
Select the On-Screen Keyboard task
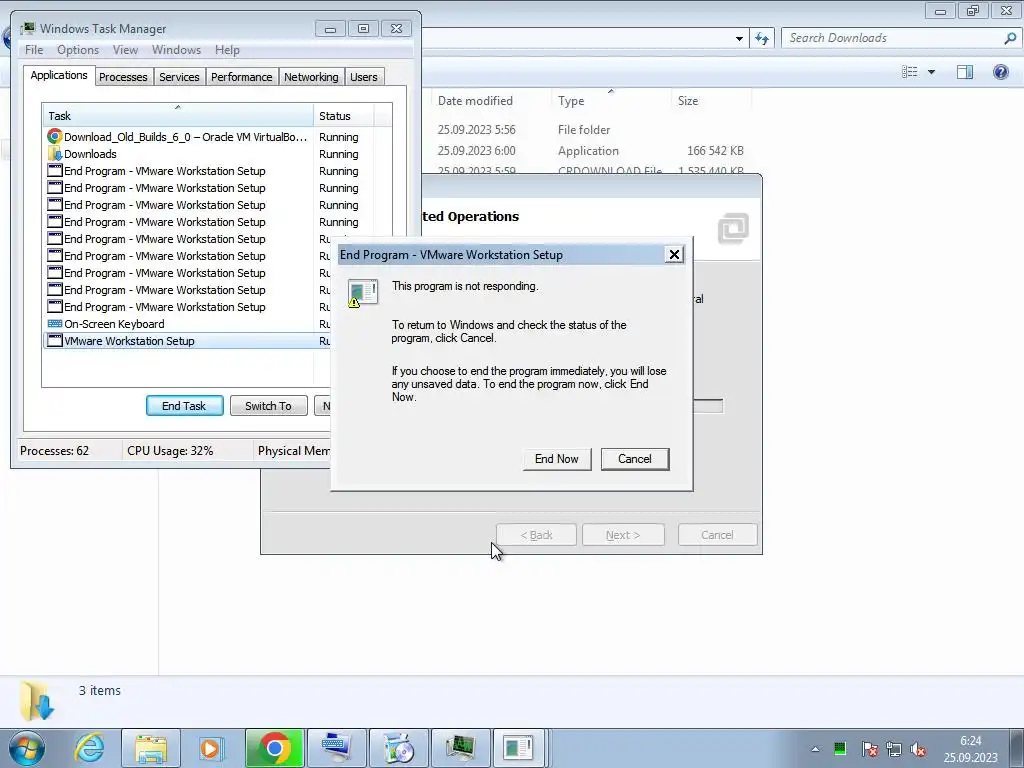(x=187, y=324)
